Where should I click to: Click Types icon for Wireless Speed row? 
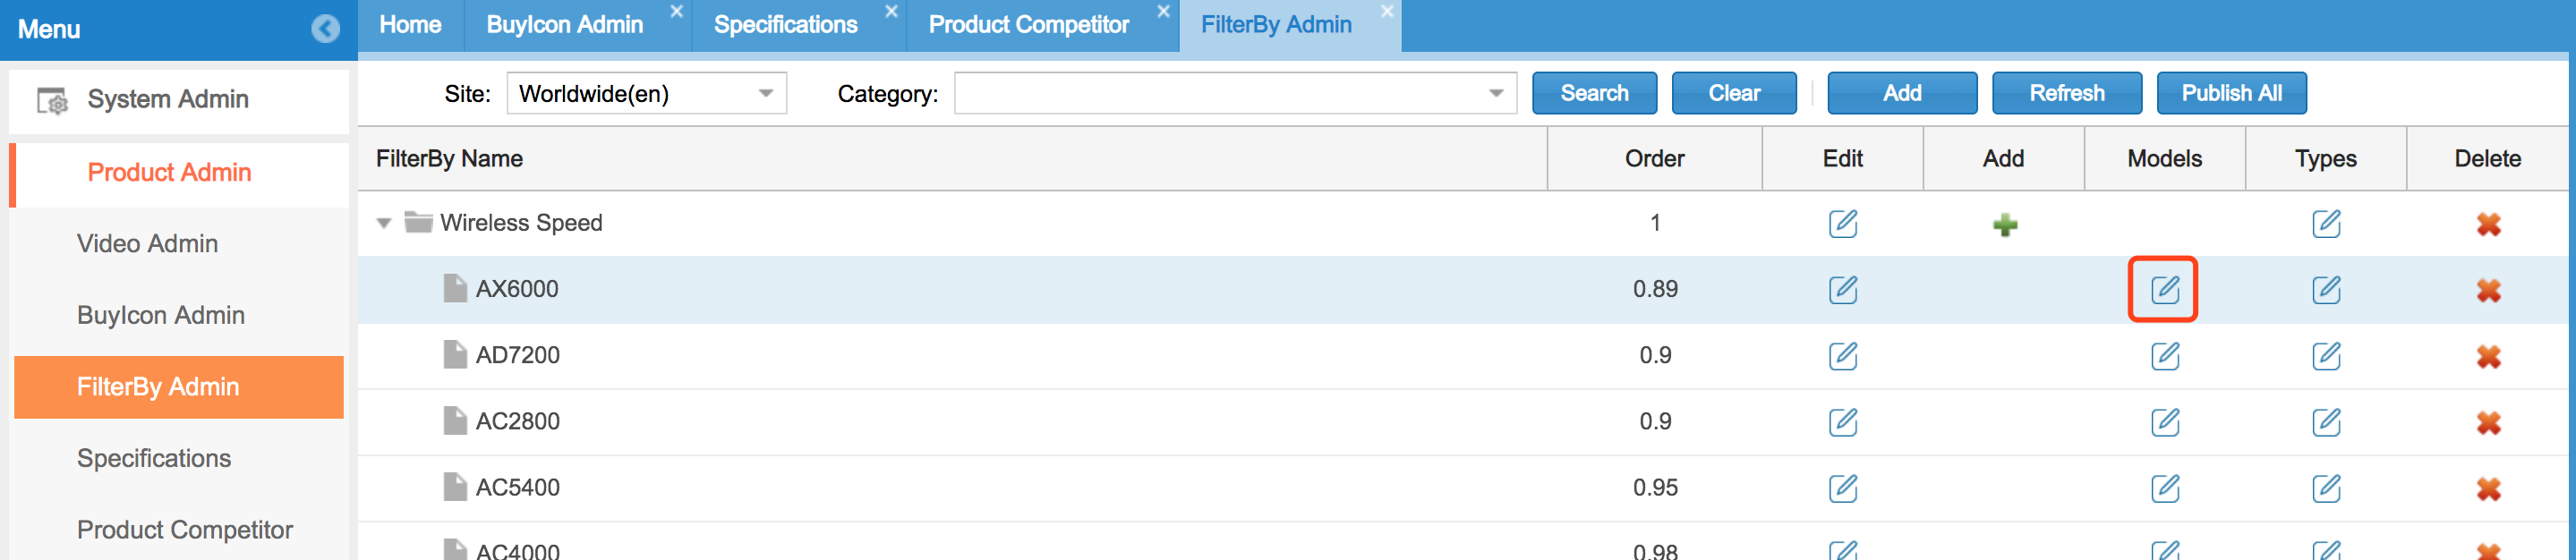click(2326, 224)
